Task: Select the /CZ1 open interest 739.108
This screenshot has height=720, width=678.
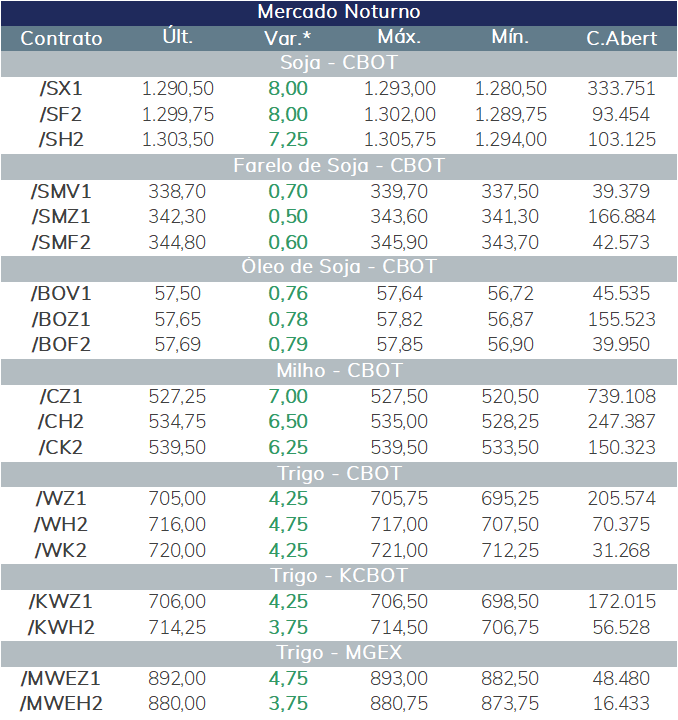Action: click(x=622, y=397)
